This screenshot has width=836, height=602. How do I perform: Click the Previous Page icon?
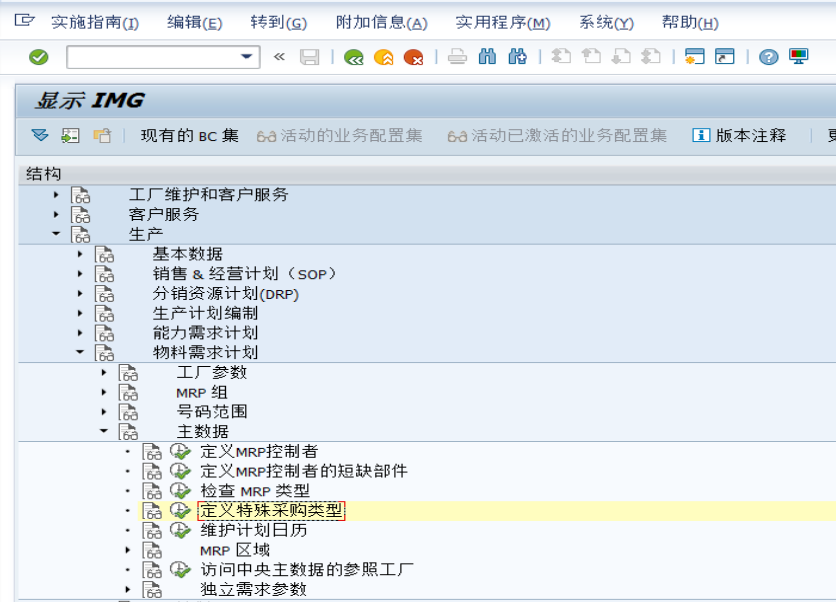(x=591, y=57)
